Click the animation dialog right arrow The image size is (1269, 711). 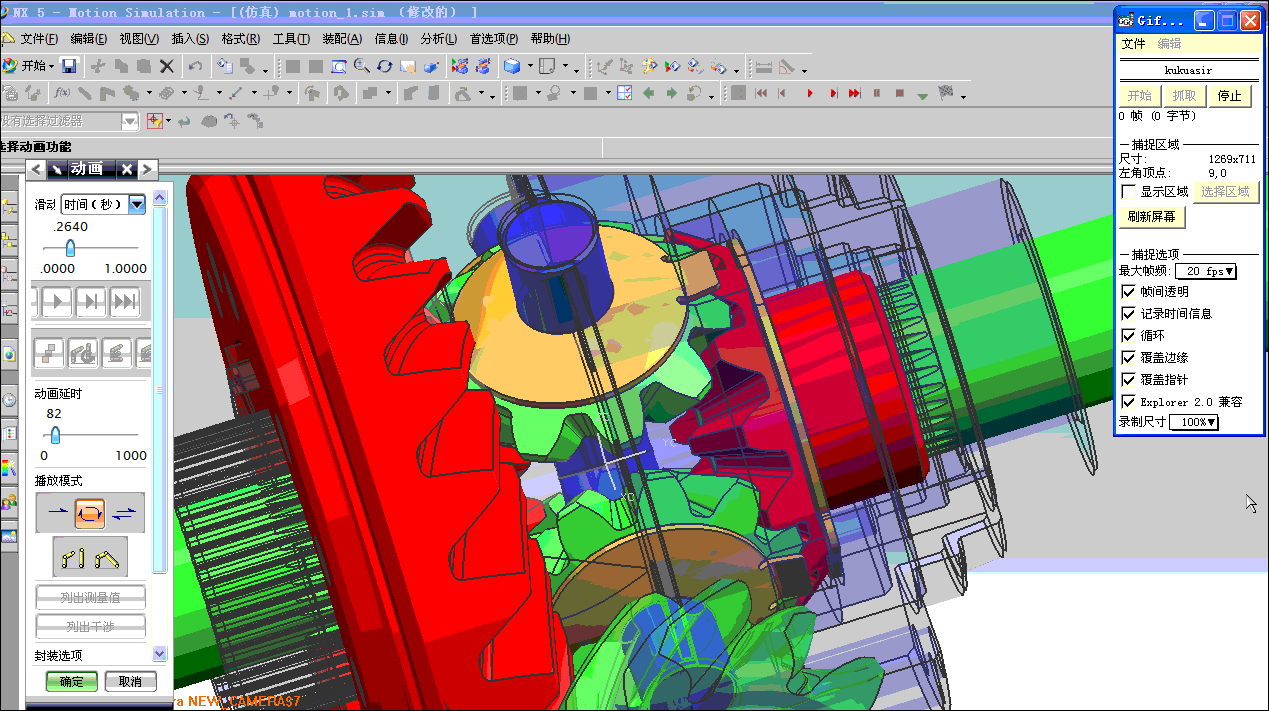tap(147, 169)
